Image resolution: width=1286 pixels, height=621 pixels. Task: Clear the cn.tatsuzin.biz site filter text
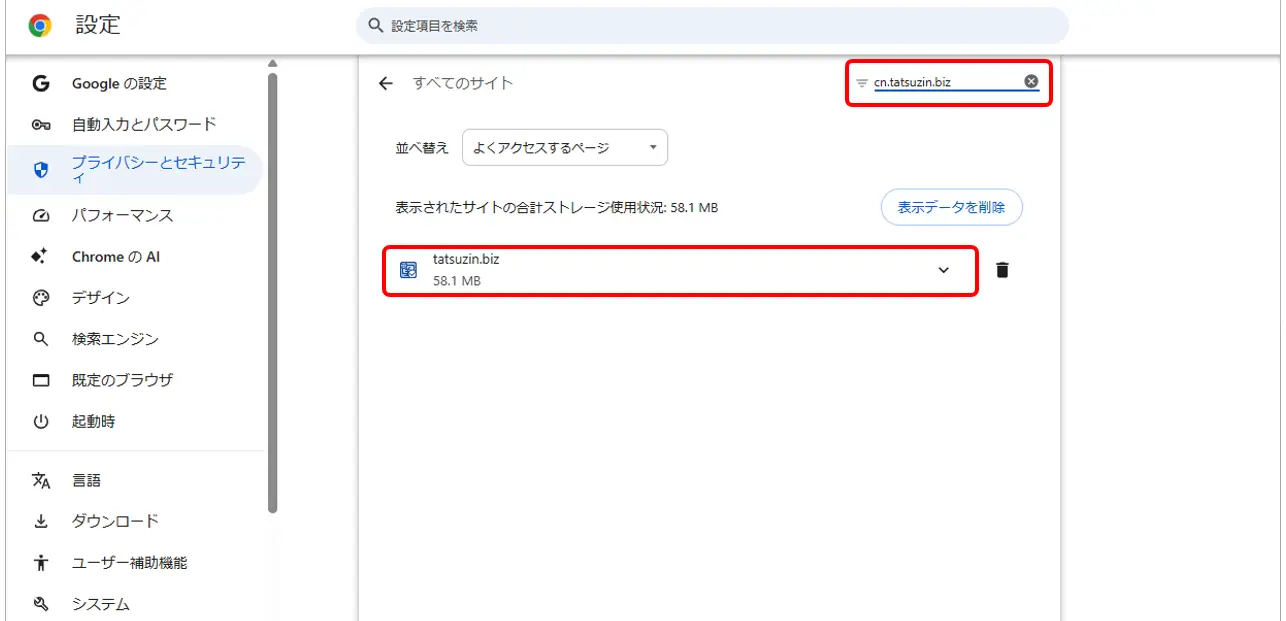point(1031,81)
